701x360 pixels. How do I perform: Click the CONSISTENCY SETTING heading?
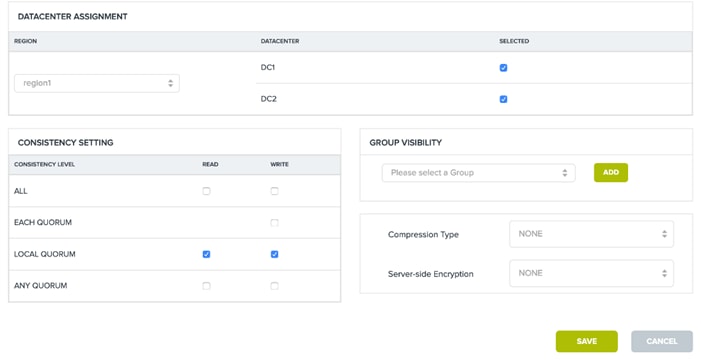click(65, 143)
